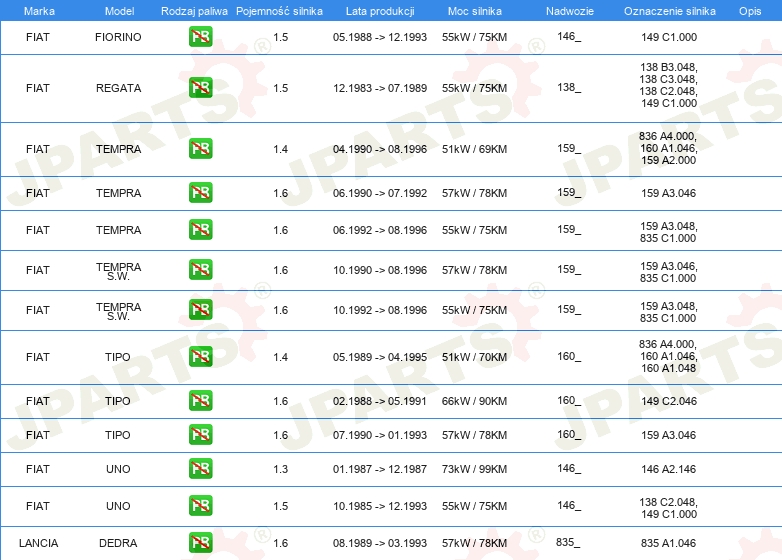Viewport: 782px width, 560px height.
Task: Click the date range 10.1985 -> 12.1993
Action: 380,506
